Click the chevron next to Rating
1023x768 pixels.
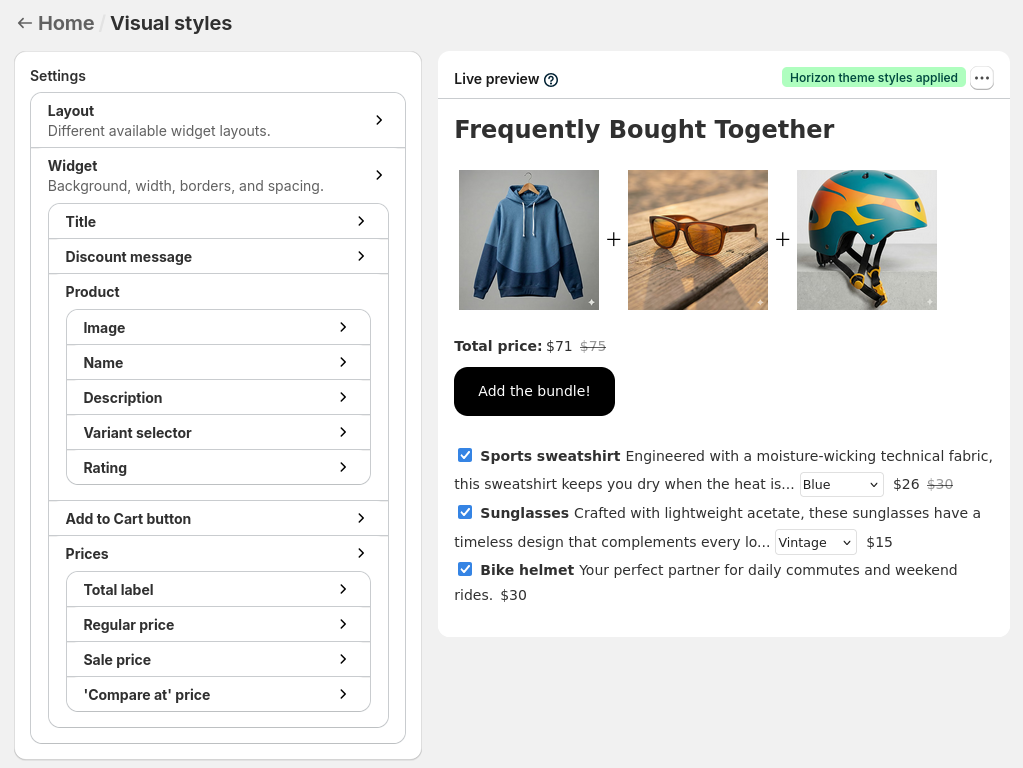[343, 467]
